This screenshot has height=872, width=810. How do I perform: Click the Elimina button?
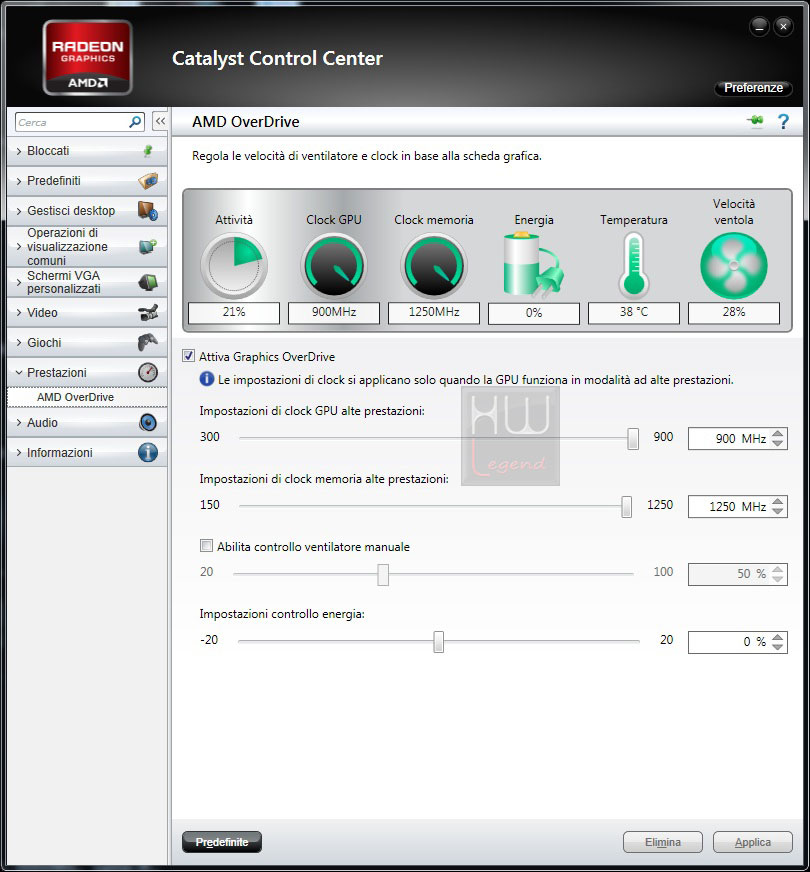coord(663,842)
